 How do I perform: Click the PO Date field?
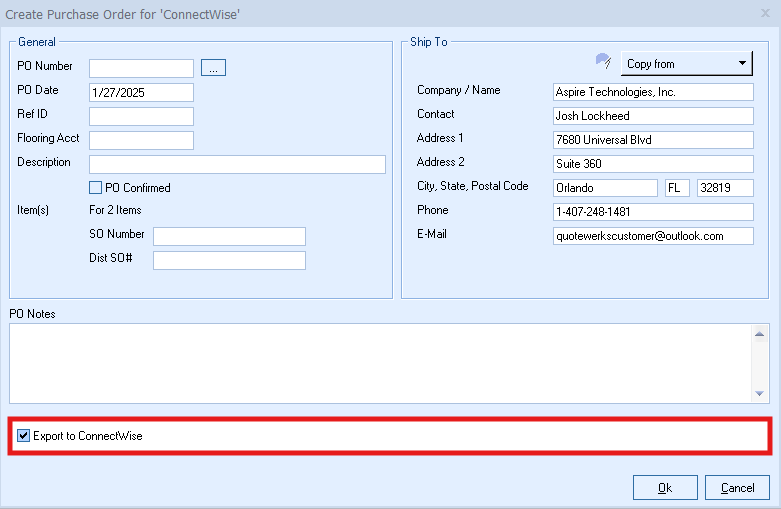141,93
